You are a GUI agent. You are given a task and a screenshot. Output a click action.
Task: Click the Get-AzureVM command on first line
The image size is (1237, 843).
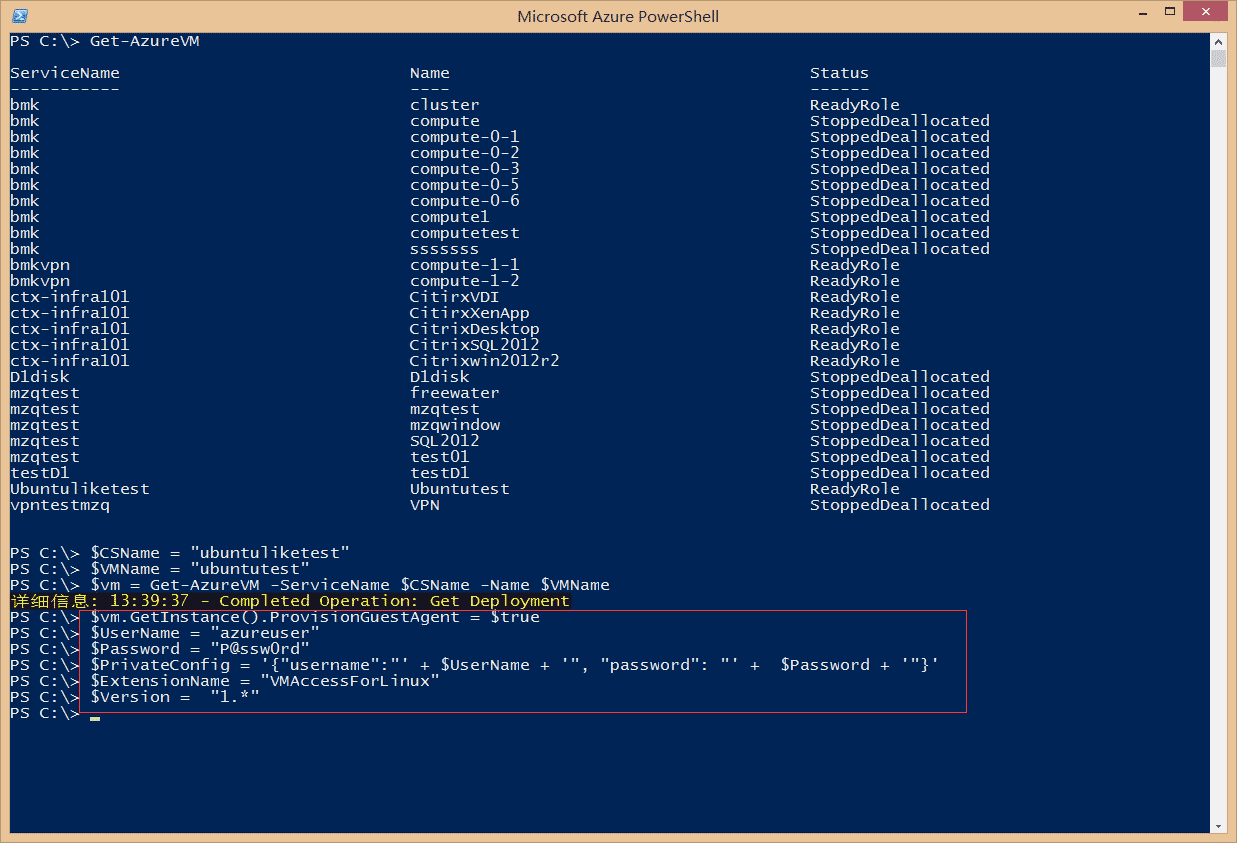[x=145, y=41]
